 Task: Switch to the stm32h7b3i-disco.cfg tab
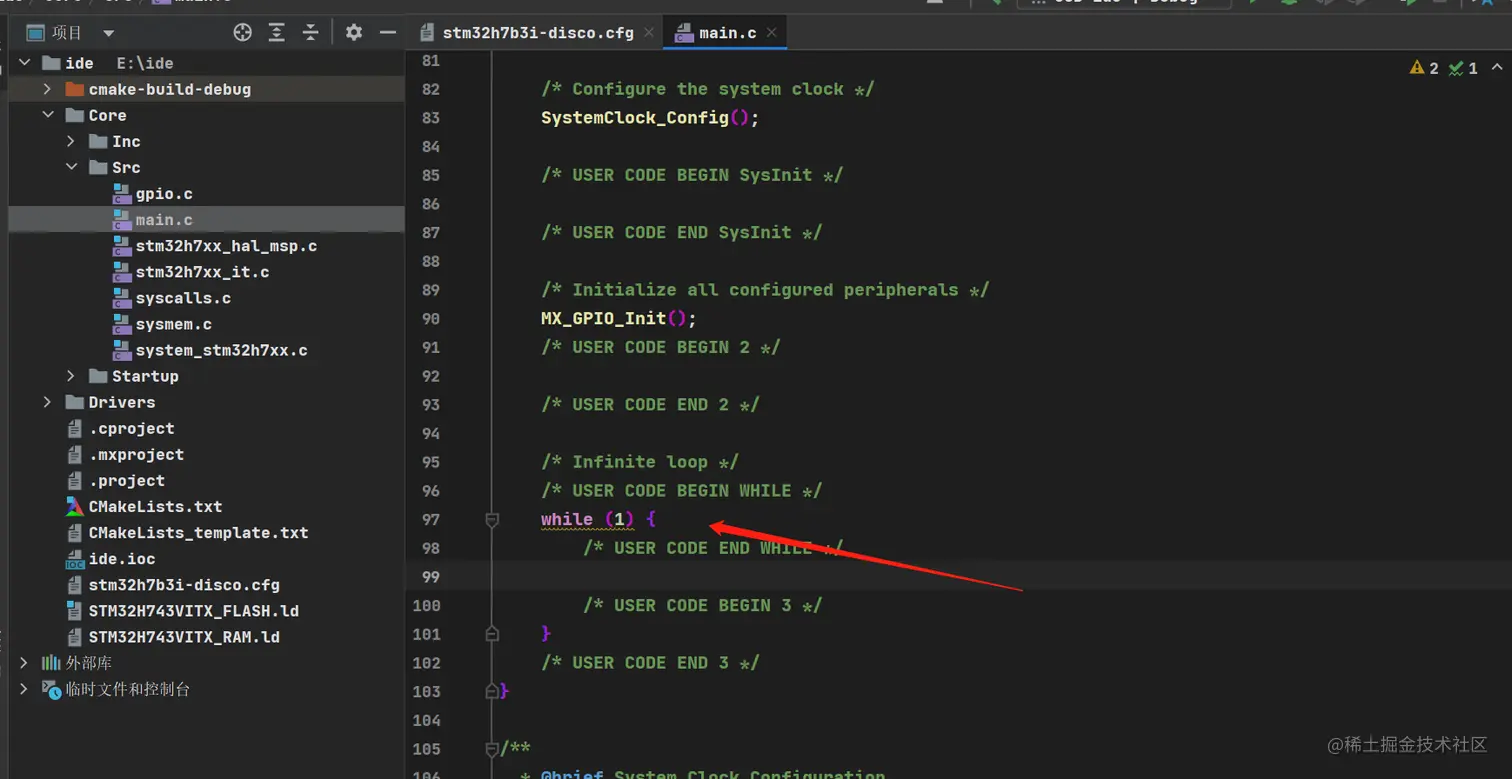coord(538,33)
